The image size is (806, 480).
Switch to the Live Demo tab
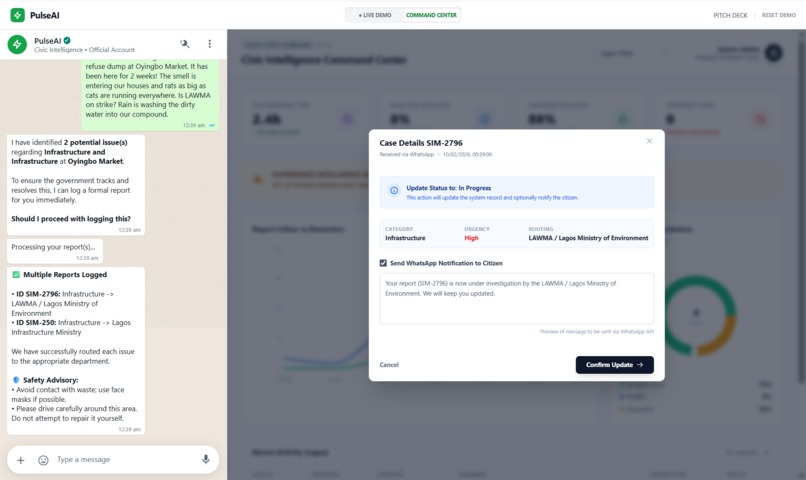point(375,15)
